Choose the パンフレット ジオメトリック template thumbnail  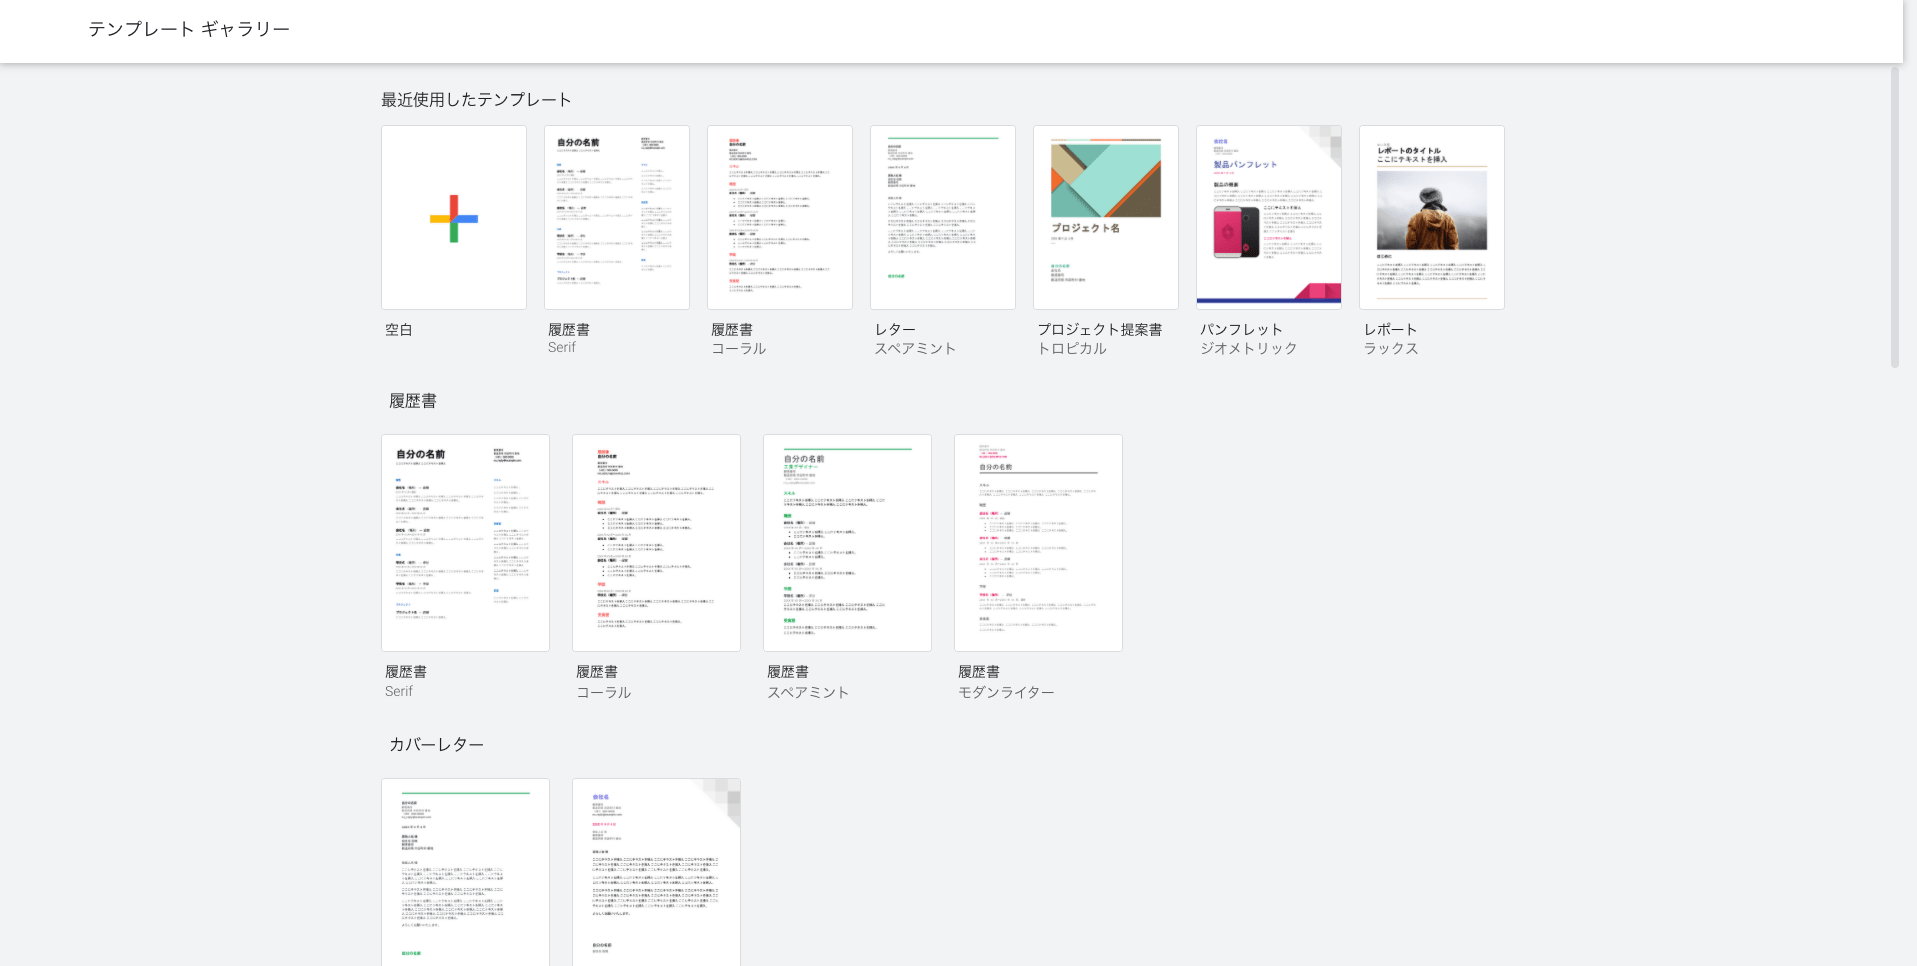tap(1268, 217)
